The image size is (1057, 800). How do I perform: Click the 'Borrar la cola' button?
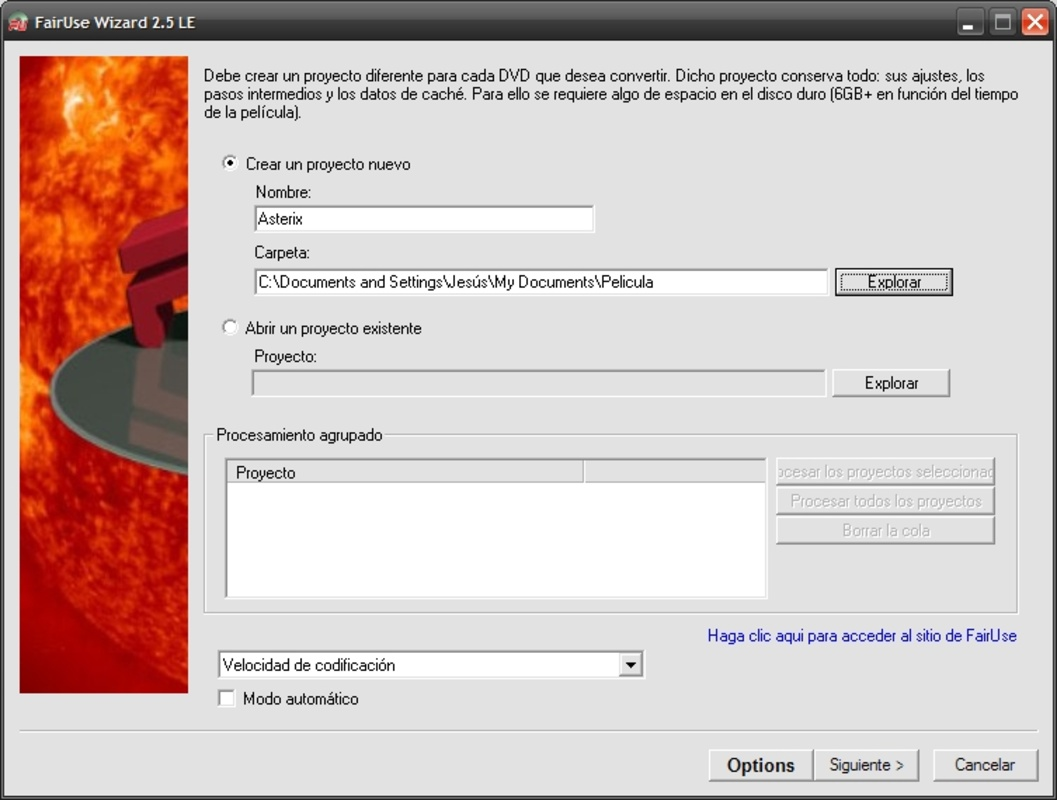[885, 530]
